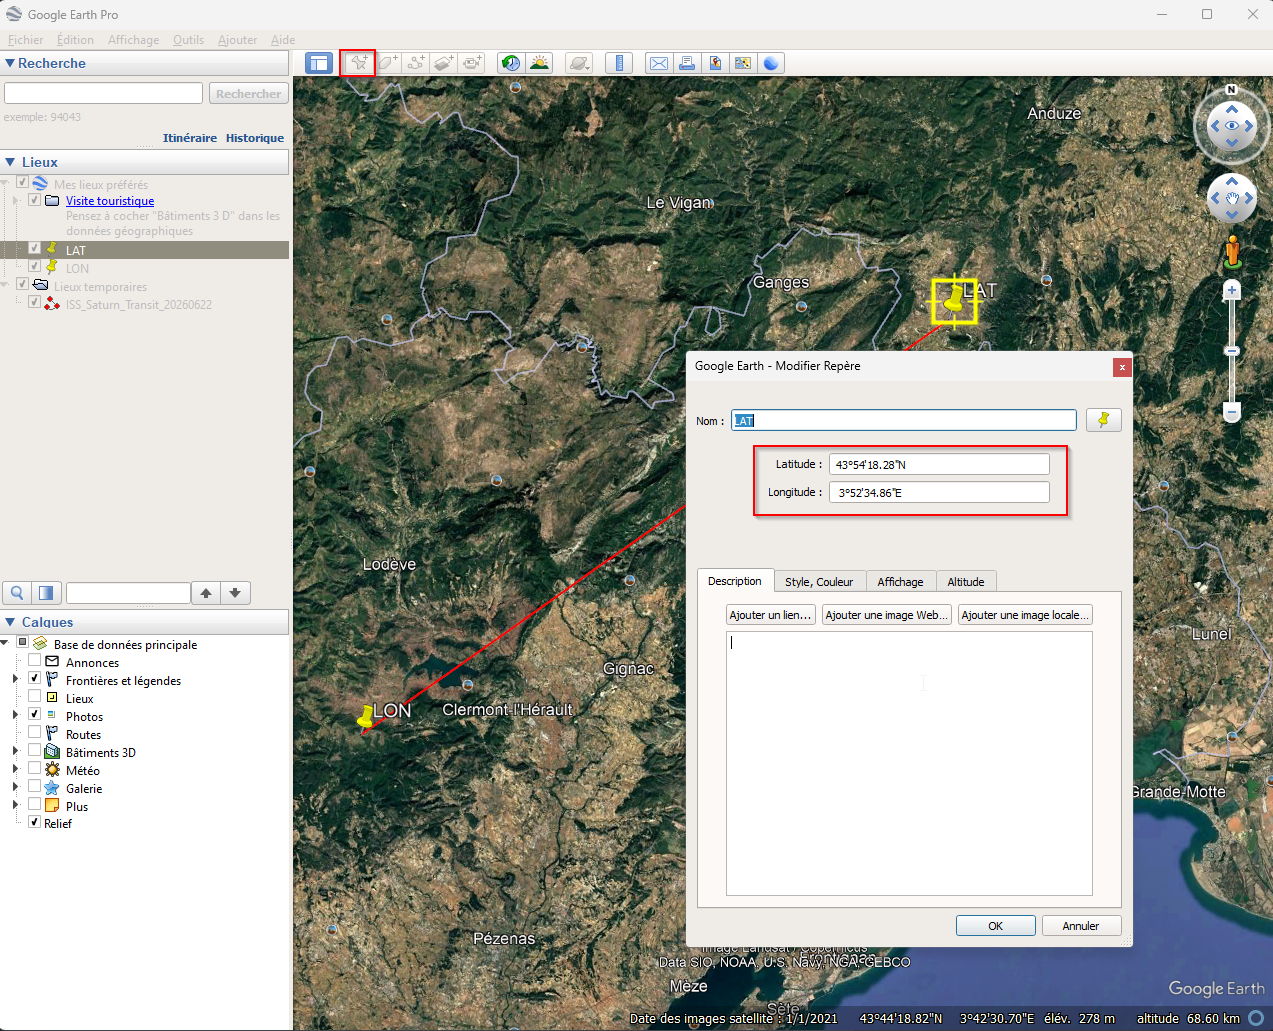Open the Outils menu
This screenshot has width=1273, height=1031.
(x=188, y=40)
